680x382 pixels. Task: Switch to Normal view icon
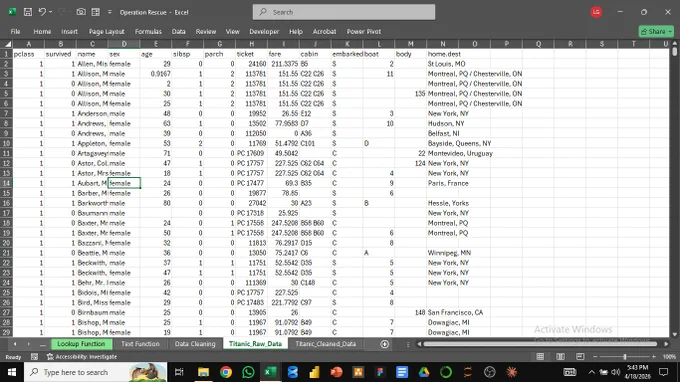(540, 357)
